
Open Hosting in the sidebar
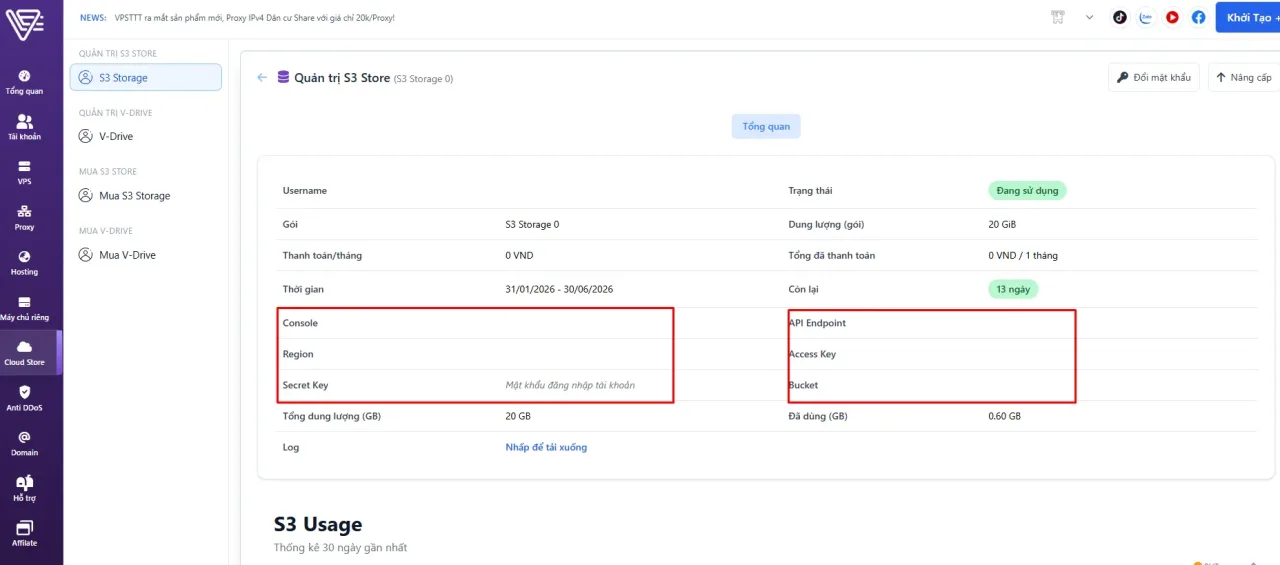click(25, 263)
